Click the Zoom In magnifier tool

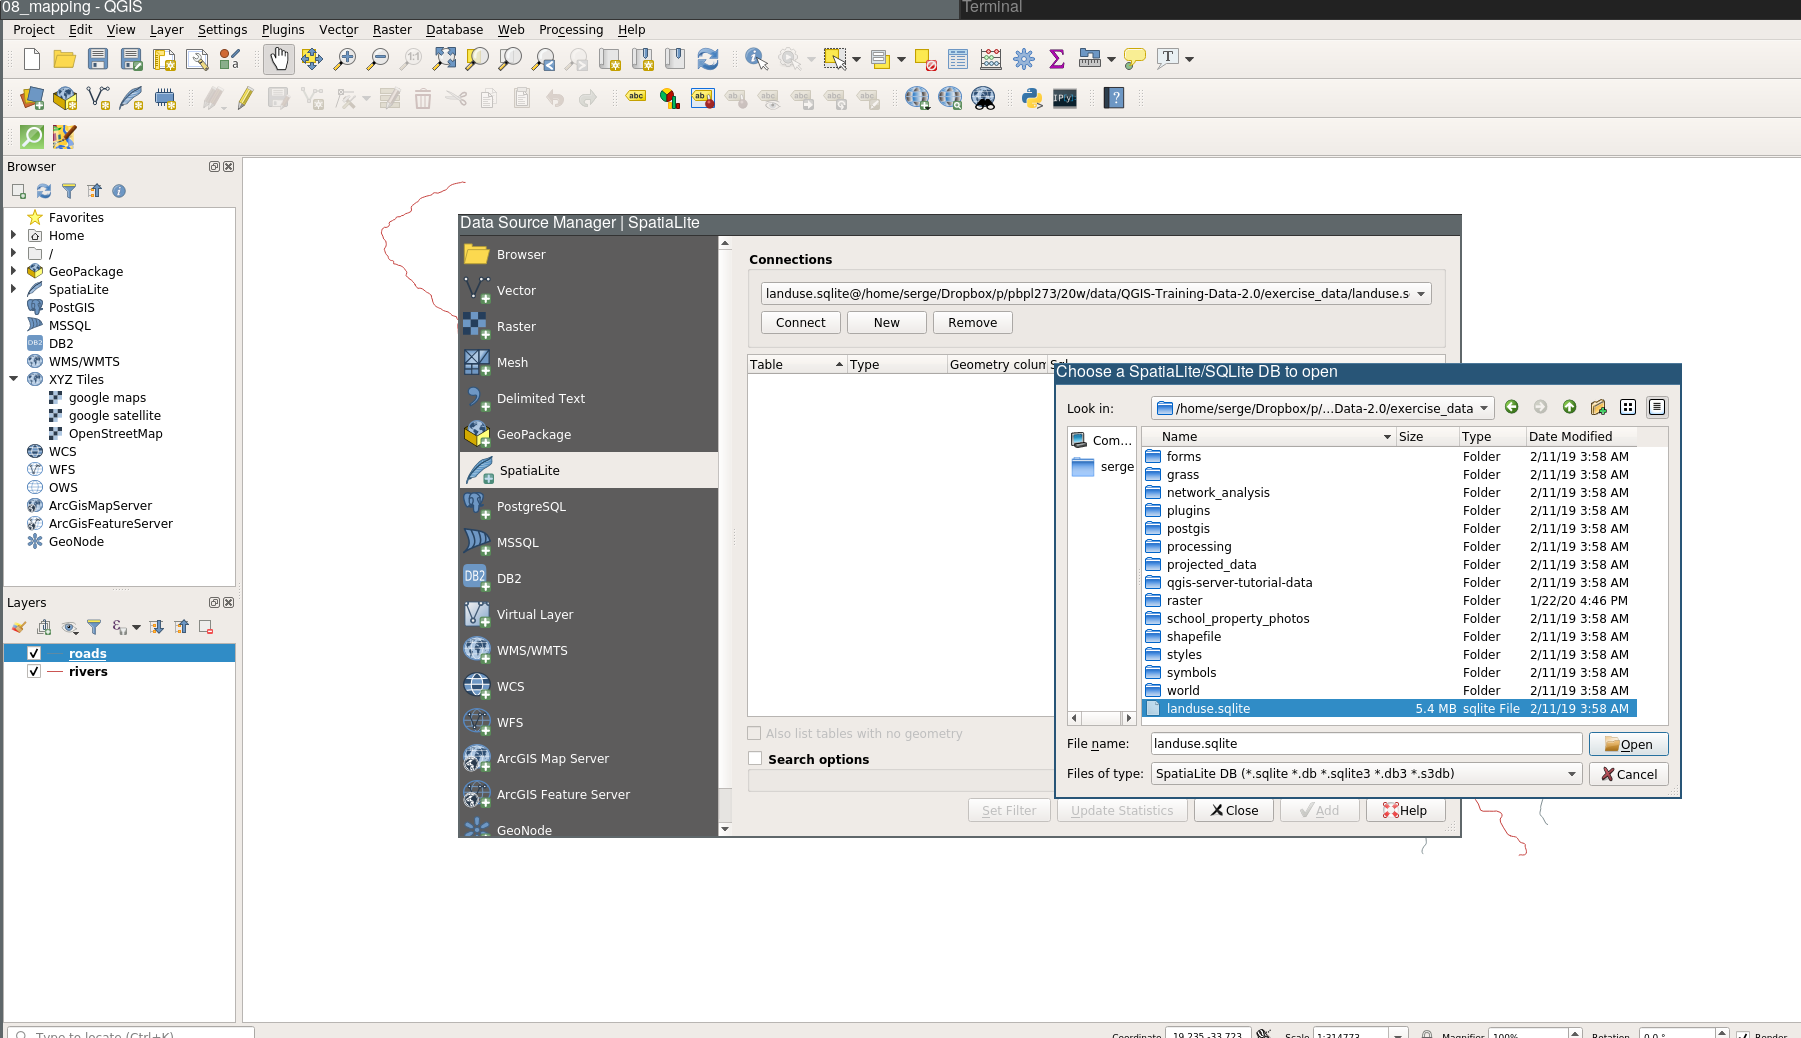click(344, 59)
